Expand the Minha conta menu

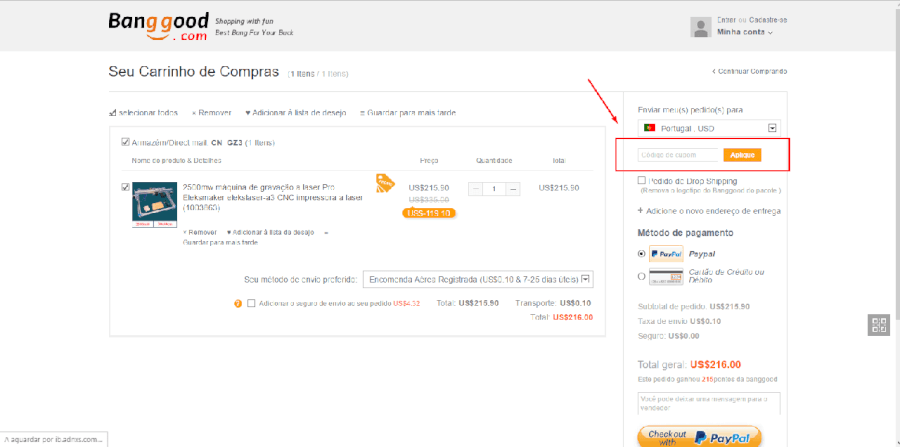click(x=744, y=33)
